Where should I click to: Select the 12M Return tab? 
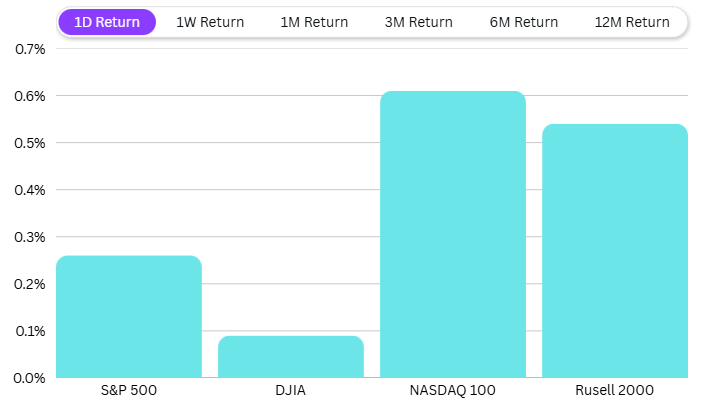pos(630,22)
